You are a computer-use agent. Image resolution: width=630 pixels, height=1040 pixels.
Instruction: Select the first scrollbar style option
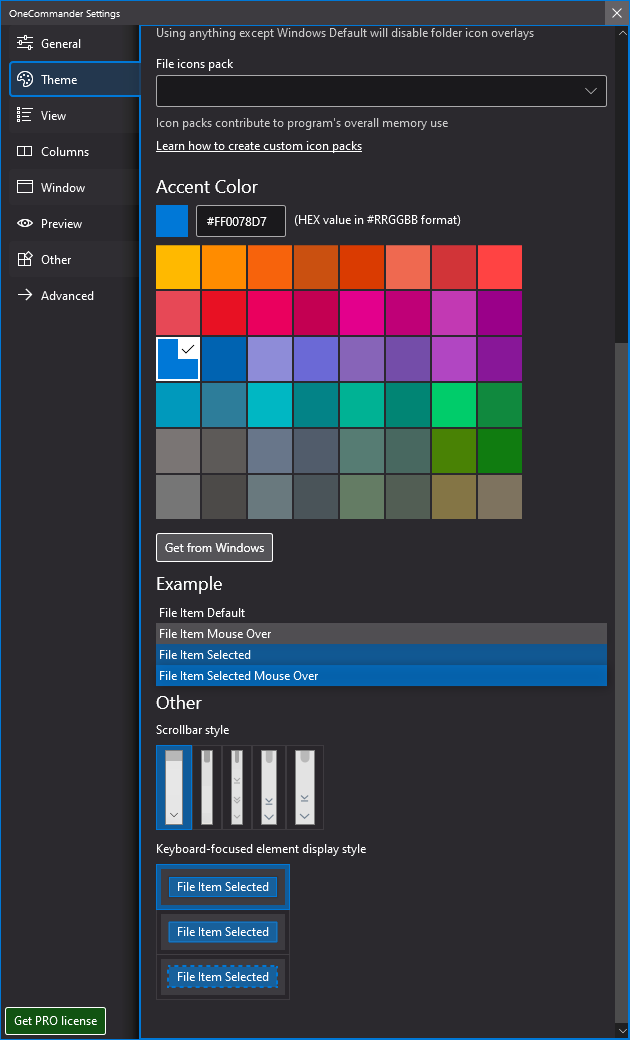tap(174, 787)
